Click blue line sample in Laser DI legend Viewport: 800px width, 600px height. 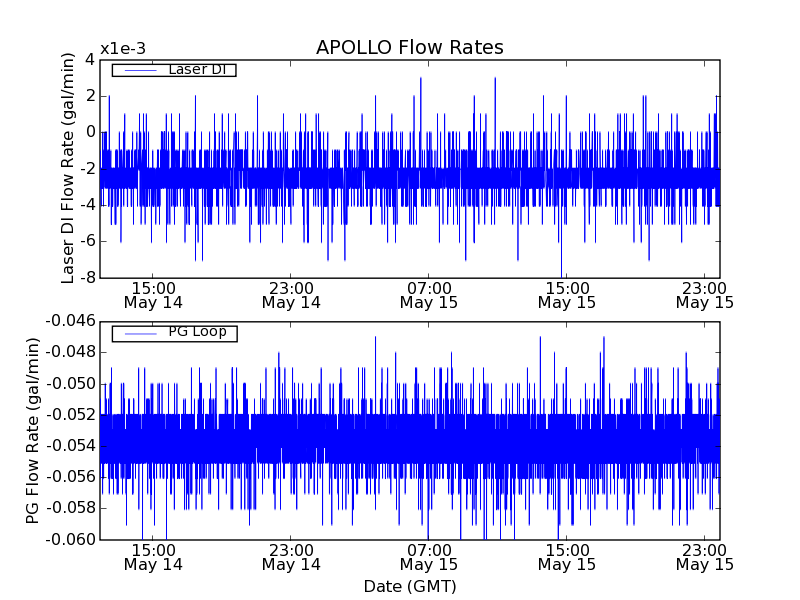(138, 70)
